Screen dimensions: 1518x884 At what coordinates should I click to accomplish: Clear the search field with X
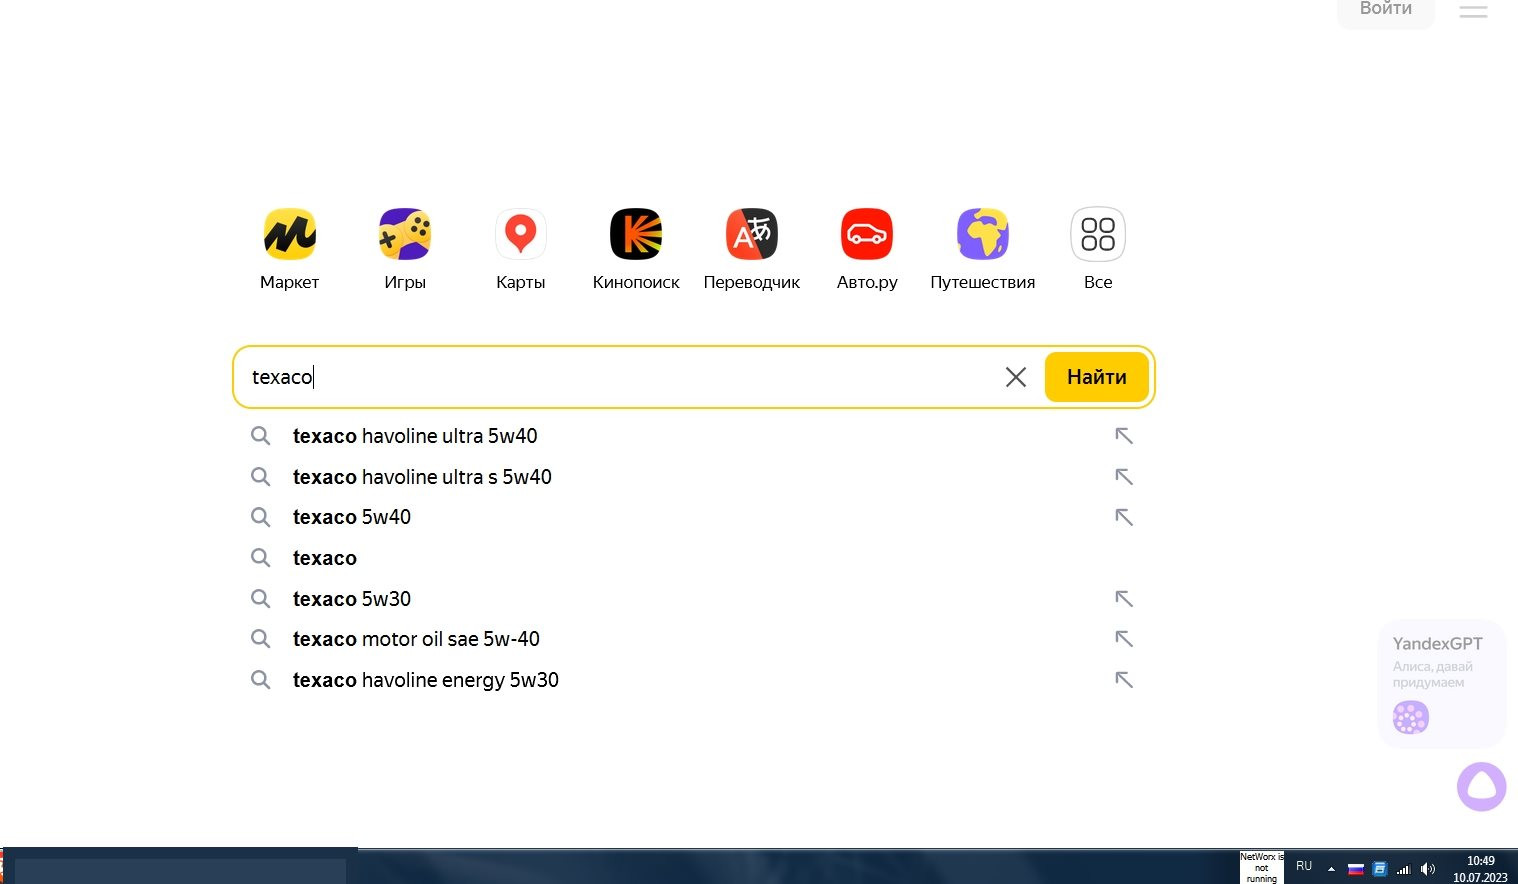1016,377
